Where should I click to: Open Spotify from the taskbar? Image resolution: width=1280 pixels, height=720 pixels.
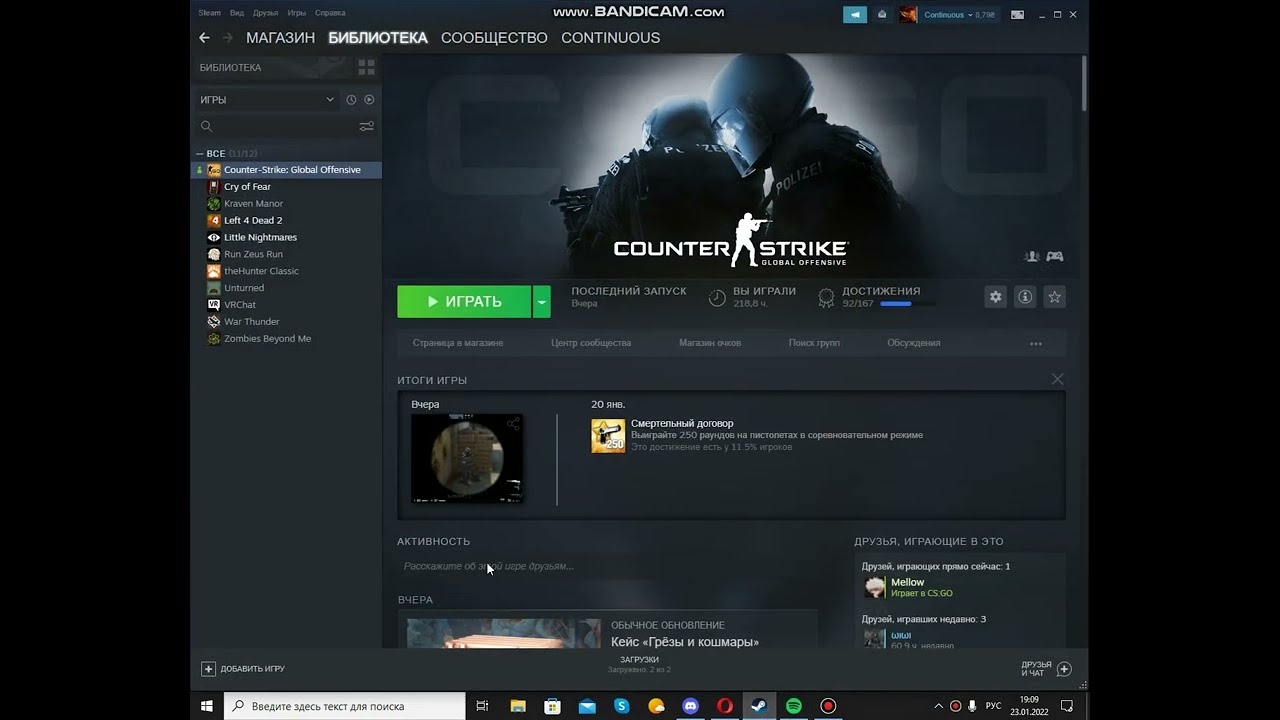pos(794,706)
